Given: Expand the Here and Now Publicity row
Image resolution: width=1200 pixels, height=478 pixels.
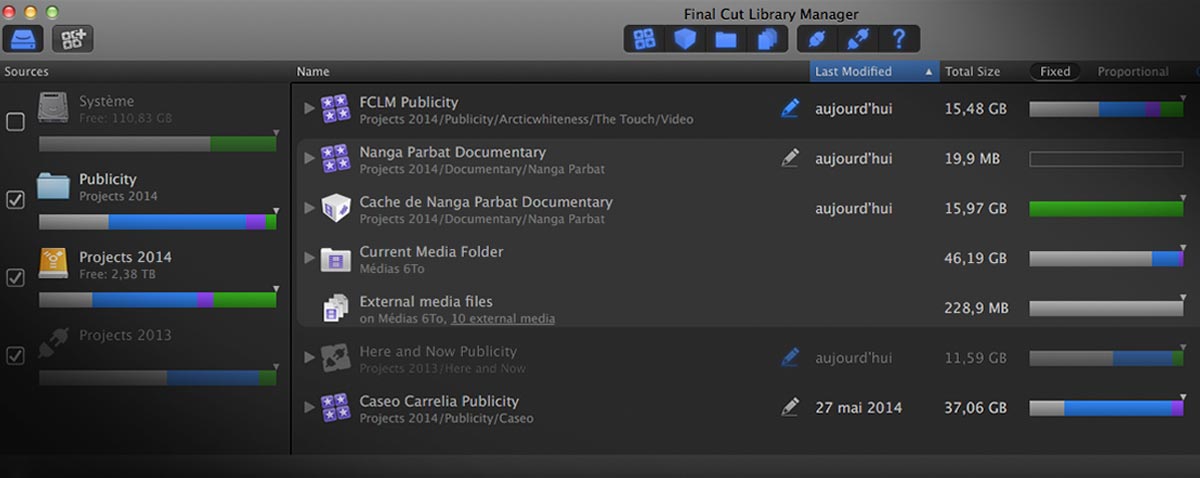Looking at the screenshot, I should tap(309, 357).
